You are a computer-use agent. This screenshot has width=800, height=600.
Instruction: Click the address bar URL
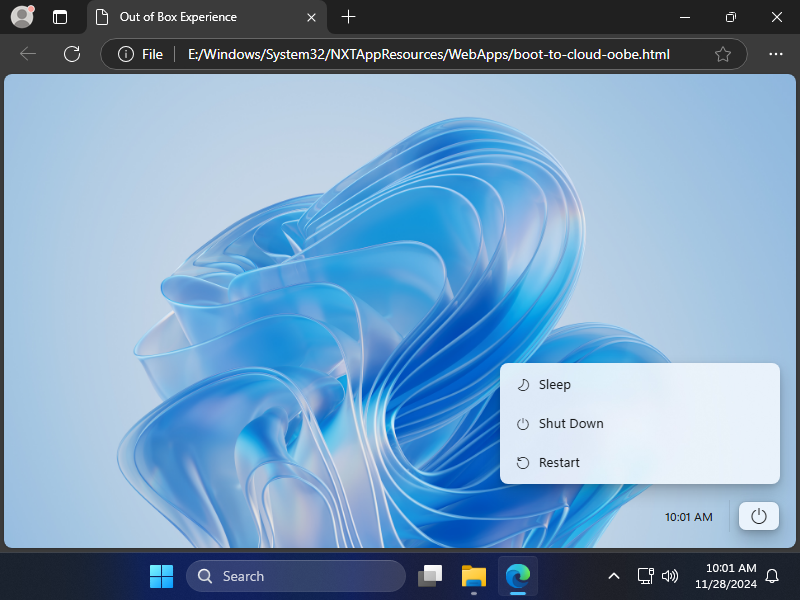(x=429, y=54)
